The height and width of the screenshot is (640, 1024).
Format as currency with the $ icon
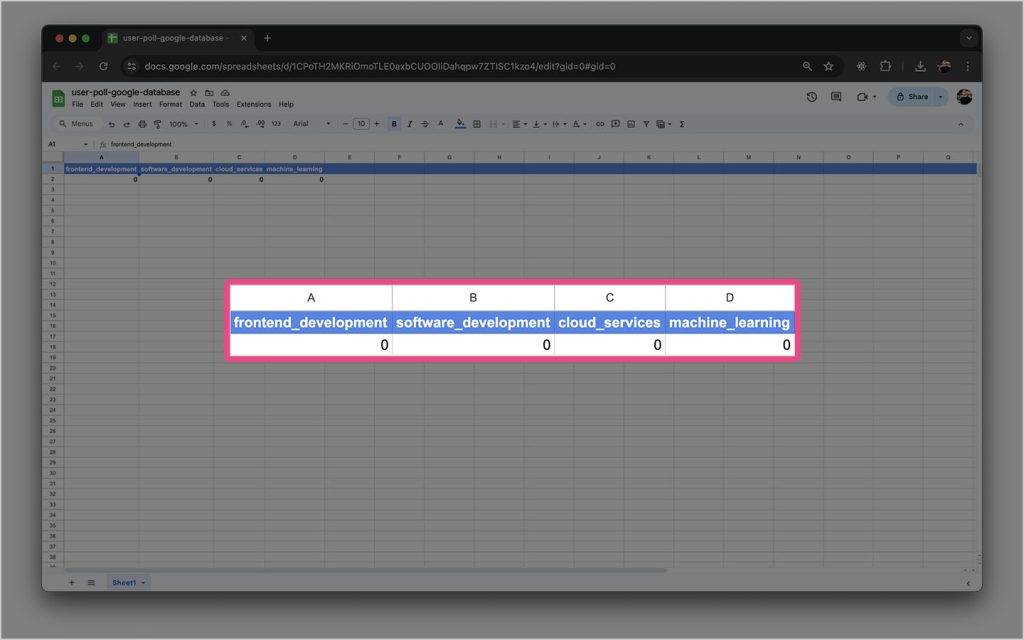point(214,124)
